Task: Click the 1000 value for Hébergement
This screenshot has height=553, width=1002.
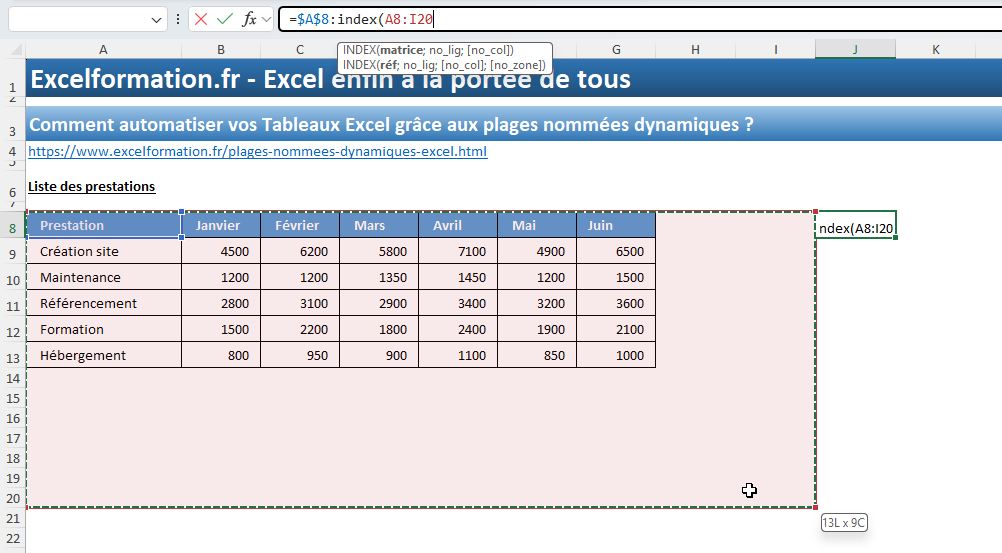Action: (x=616, y=355)
